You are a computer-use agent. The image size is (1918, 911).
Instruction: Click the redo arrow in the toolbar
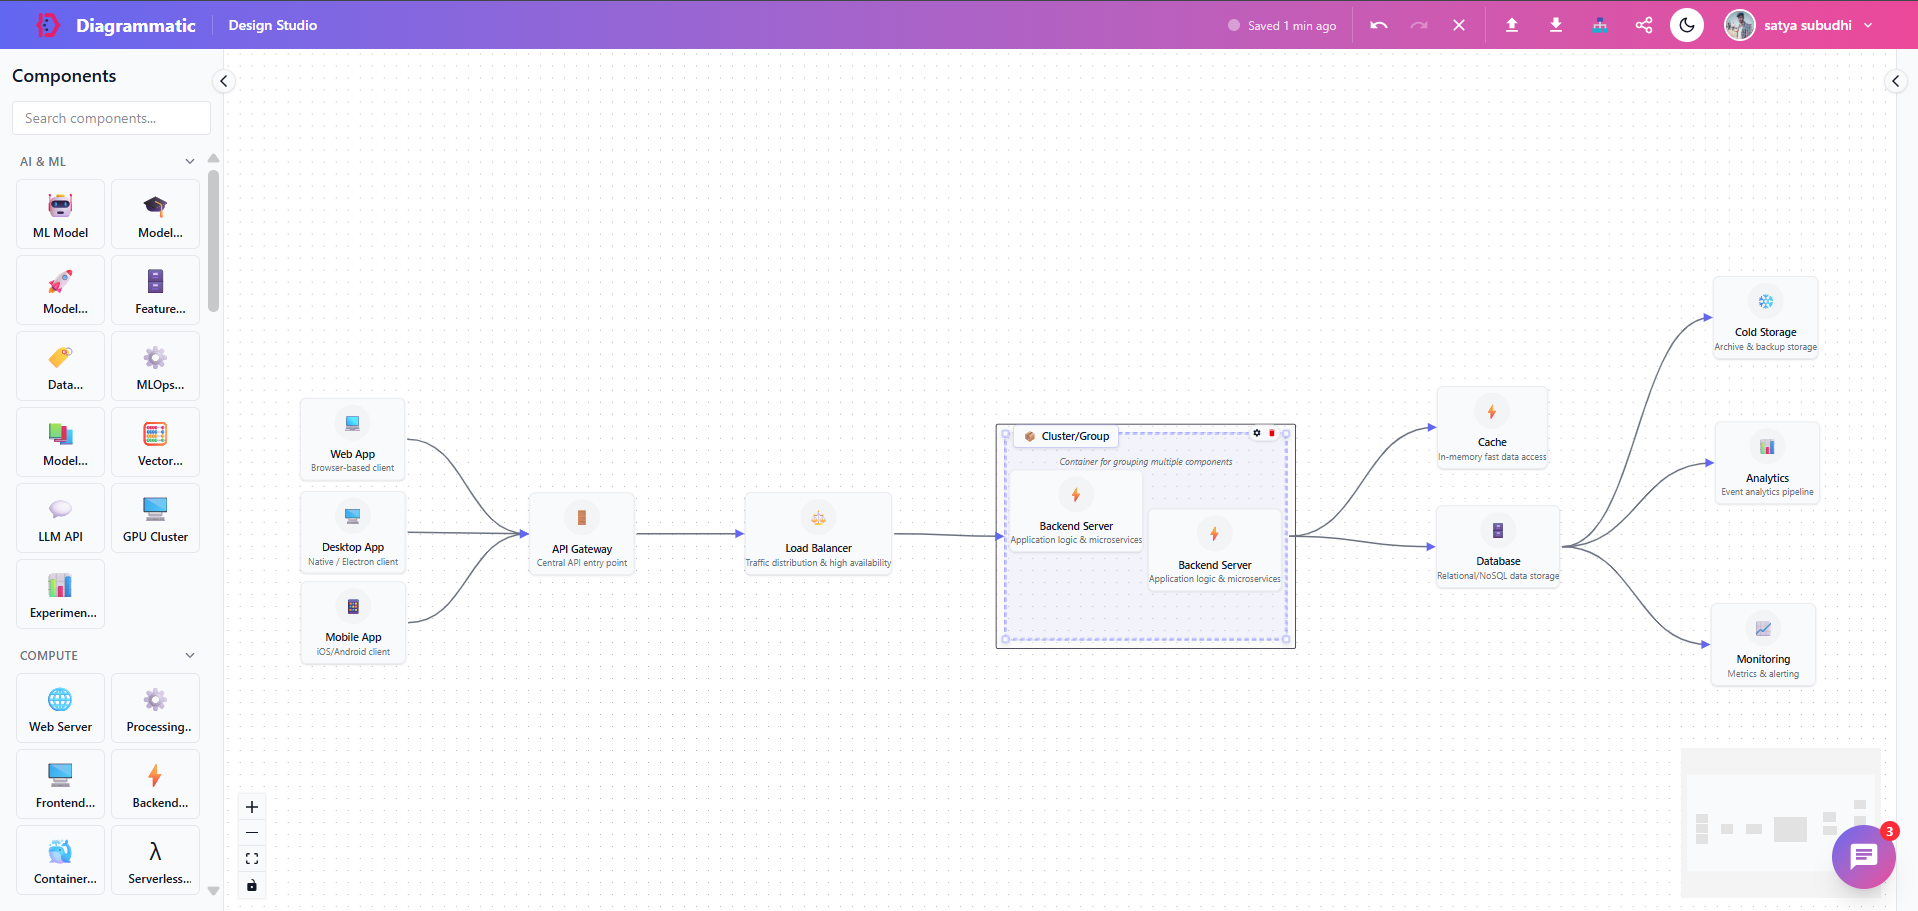point(1418,25)
